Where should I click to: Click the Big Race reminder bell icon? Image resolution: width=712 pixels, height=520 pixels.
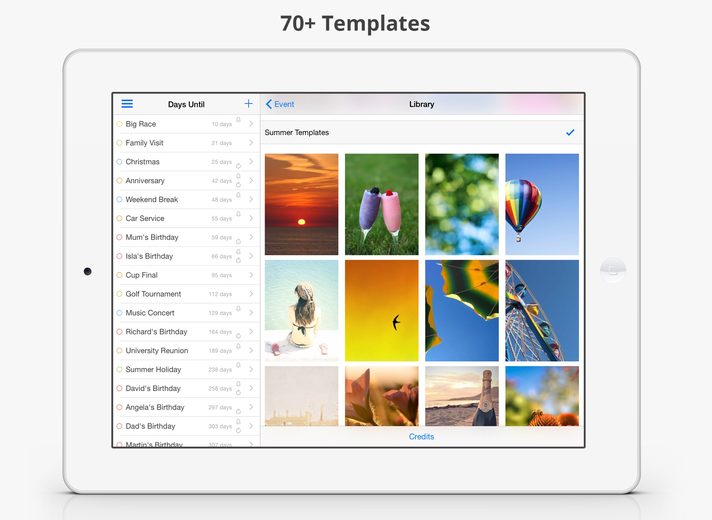point(238,119)
